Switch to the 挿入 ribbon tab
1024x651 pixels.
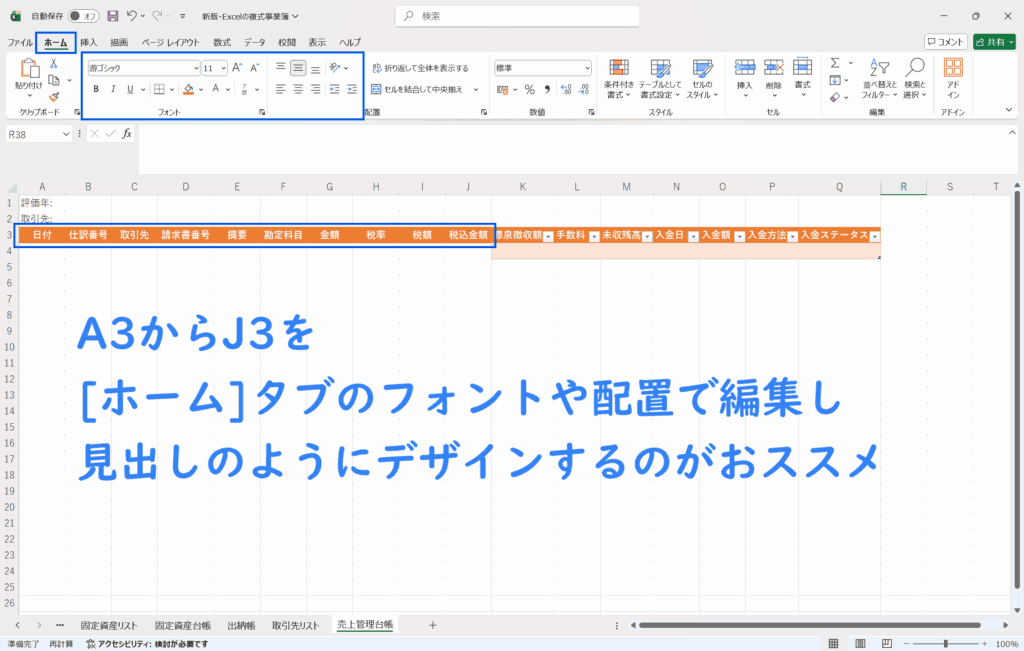point(88,42)
